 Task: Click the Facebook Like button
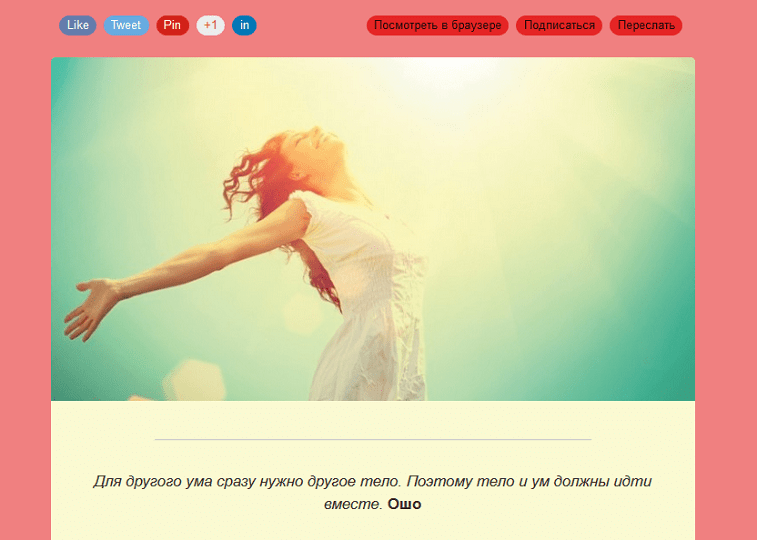[x=78, y=25]
